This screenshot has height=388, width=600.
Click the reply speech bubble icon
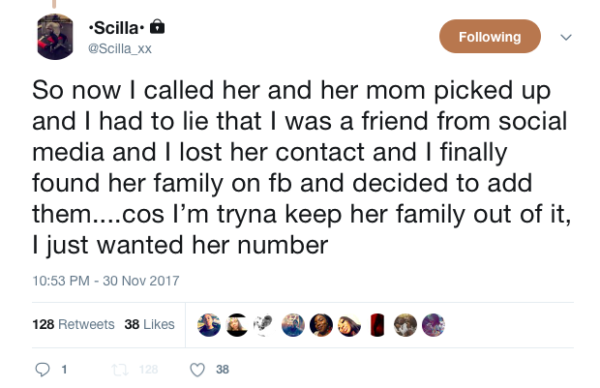42,369
